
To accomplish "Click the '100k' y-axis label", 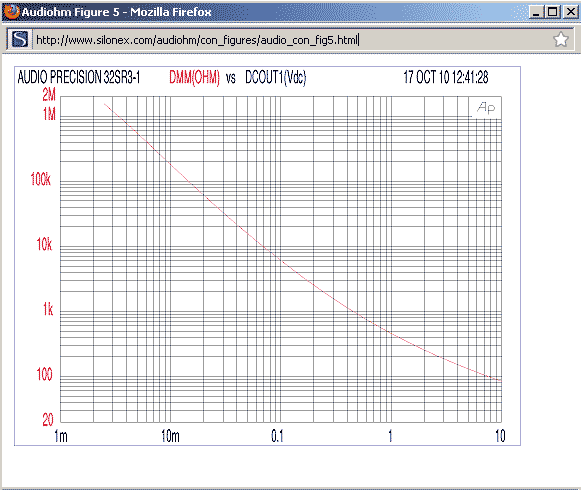I will [40, 179].
